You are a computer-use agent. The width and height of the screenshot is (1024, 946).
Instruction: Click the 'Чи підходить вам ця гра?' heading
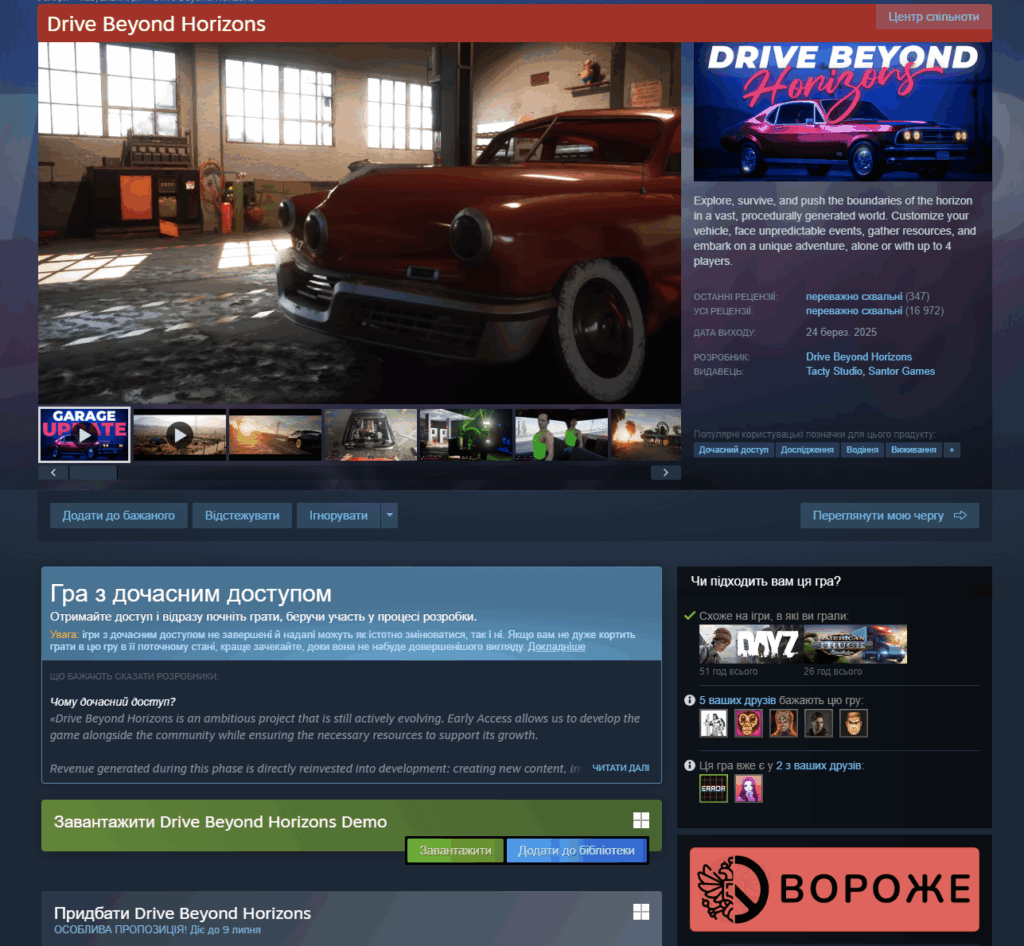(766, 581)
